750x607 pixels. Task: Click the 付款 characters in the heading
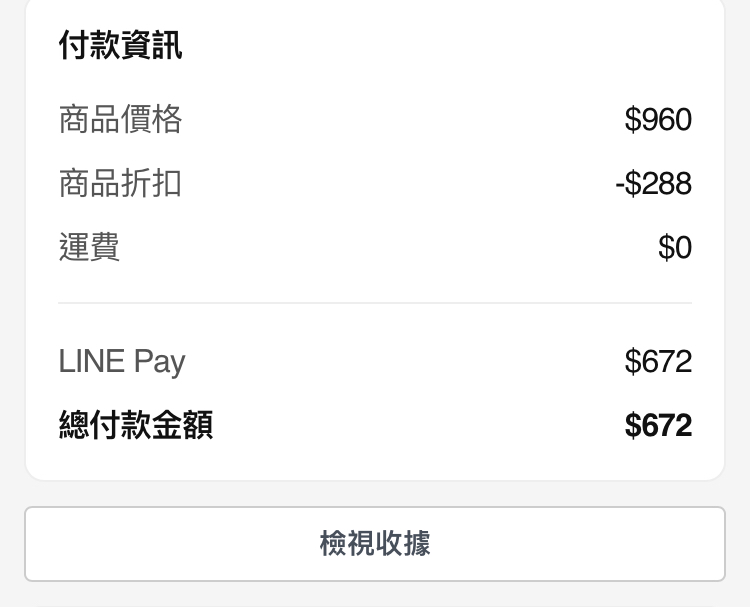click(x=90, y=46)
